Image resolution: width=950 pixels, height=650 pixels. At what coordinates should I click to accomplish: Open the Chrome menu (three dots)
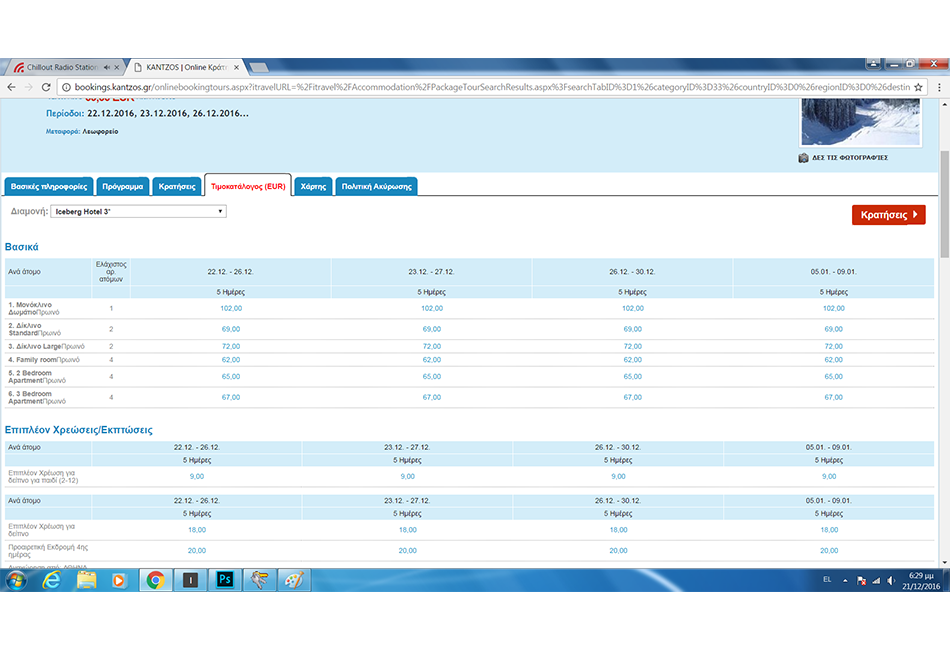941,87
